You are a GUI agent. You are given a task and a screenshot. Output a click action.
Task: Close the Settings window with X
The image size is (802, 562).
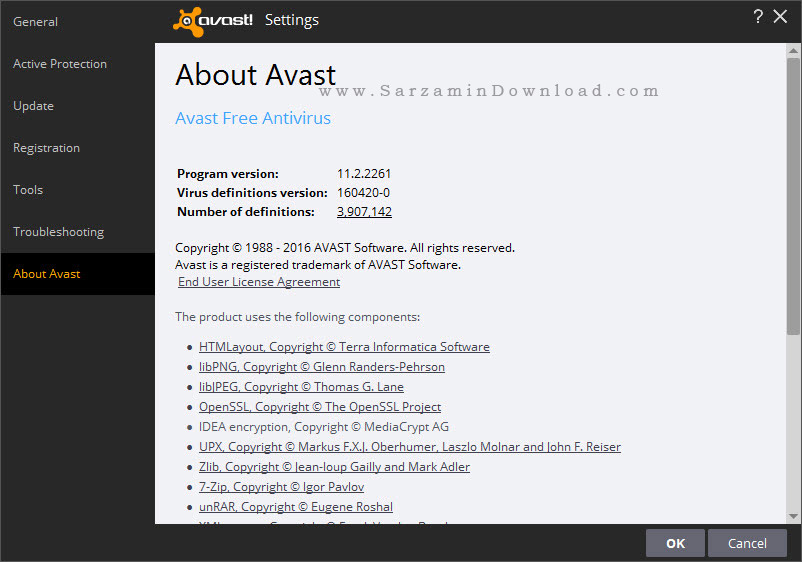[x=780, y=17]
